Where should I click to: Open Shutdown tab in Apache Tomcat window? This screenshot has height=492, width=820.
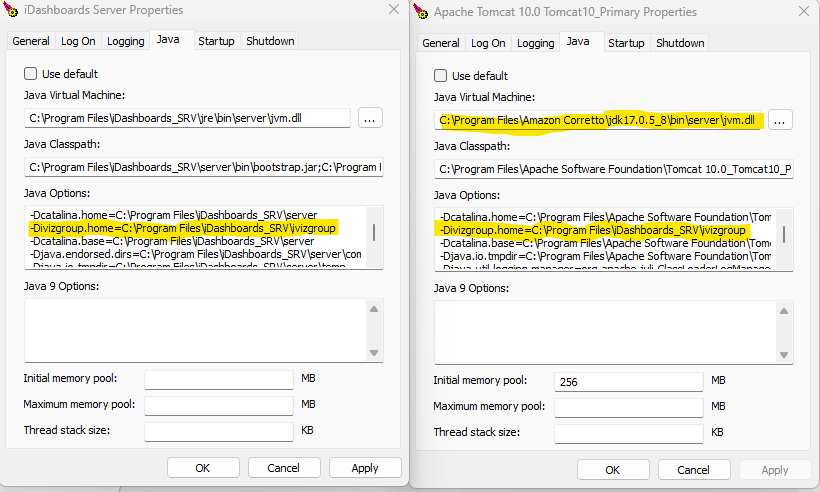(x=680, y=43)
